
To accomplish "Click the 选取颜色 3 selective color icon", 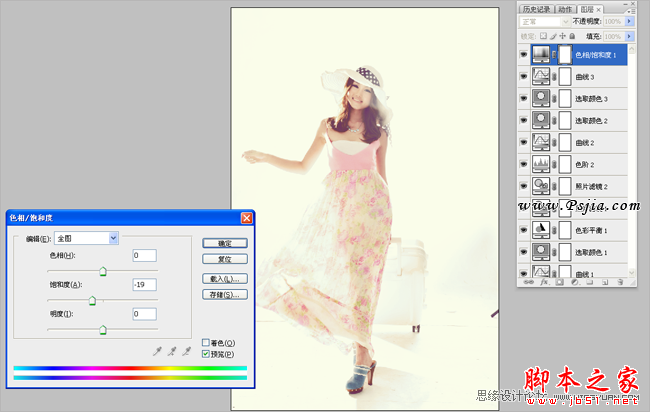I will pyautogui.click(x=543, y=98).
